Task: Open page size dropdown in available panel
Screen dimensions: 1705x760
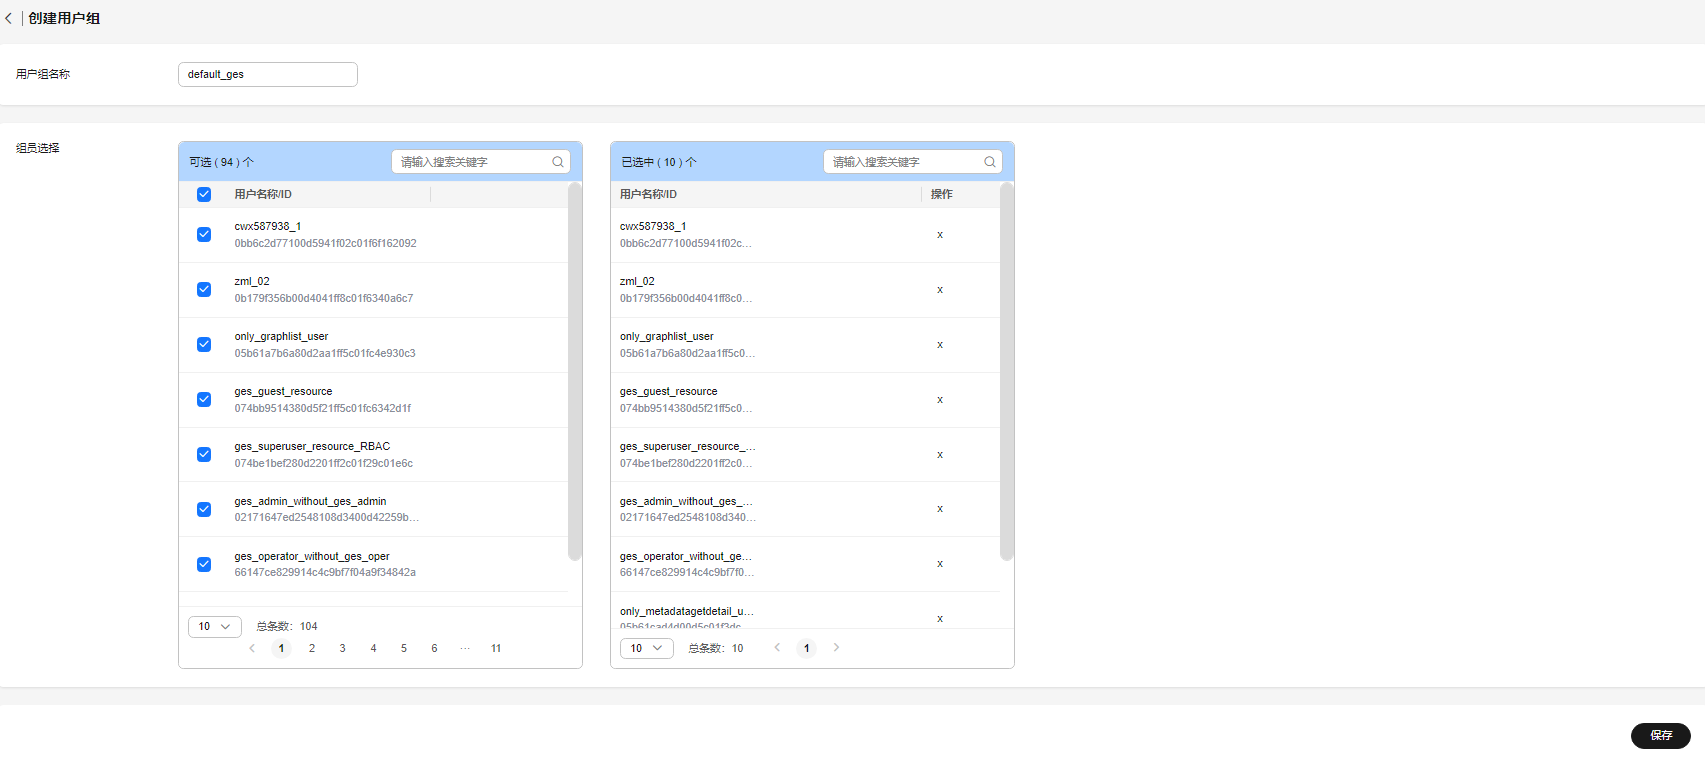Action: coord(215,627)
